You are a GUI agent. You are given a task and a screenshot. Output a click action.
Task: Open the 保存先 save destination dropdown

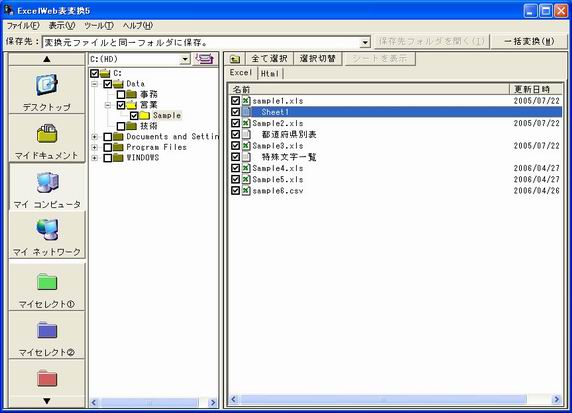coord(365,43)
